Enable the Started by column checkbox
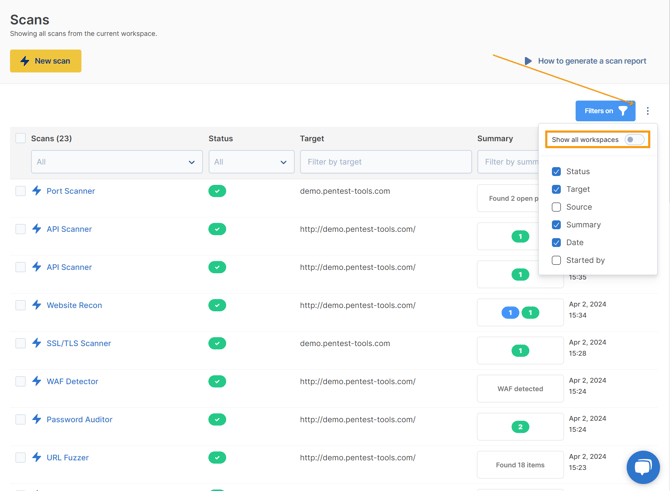 [556, 260]
